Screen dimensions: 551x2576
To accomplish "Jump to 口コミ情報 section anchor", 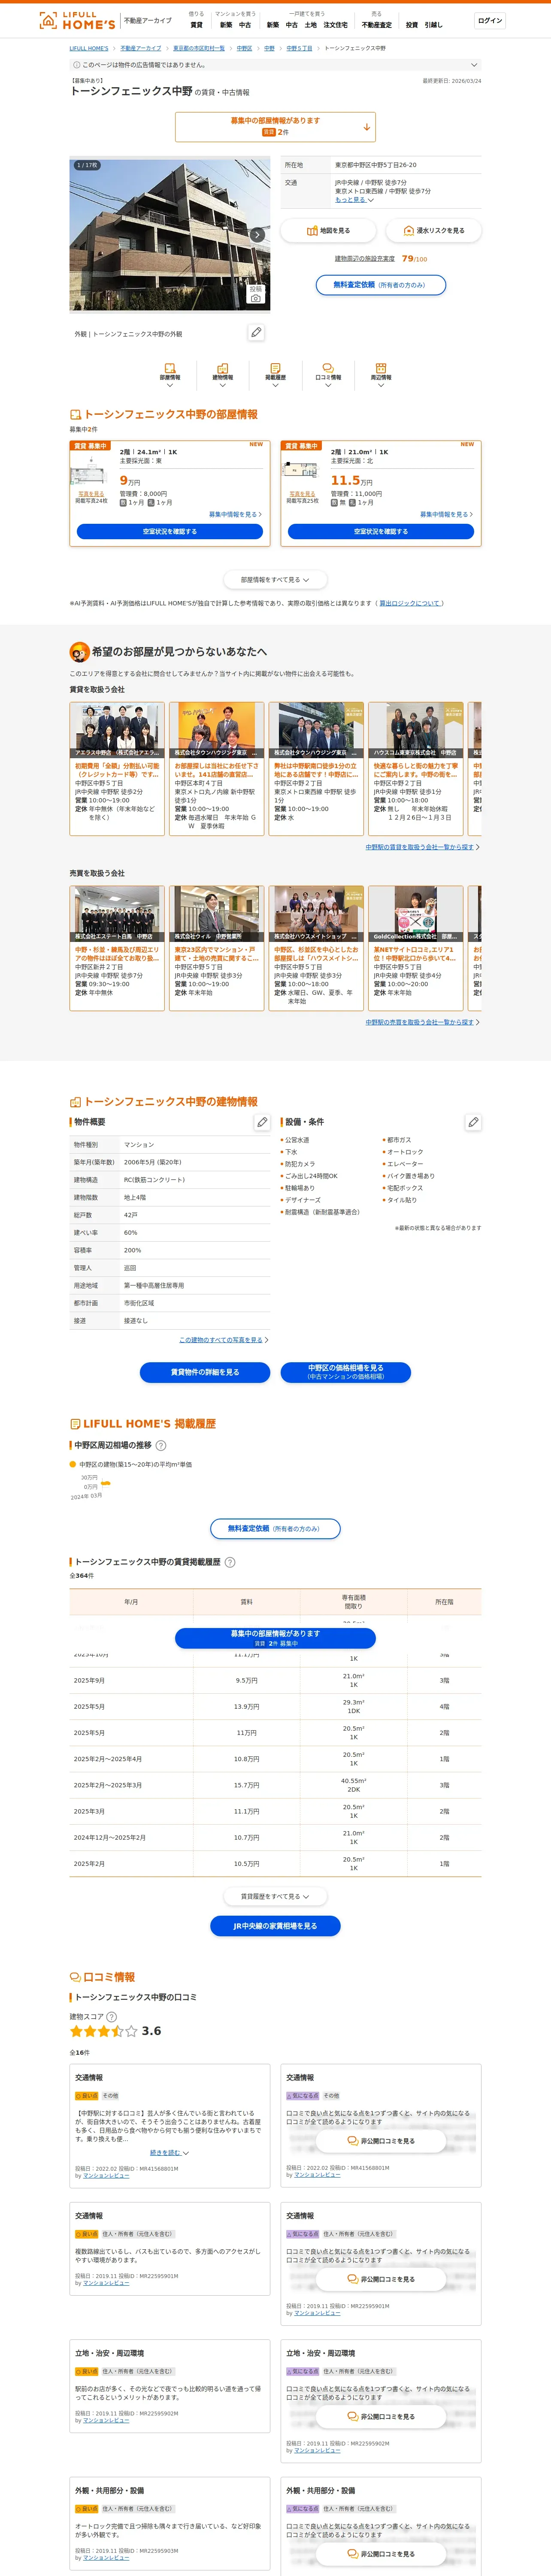I will pyautogui.click(x=328, y=375).
